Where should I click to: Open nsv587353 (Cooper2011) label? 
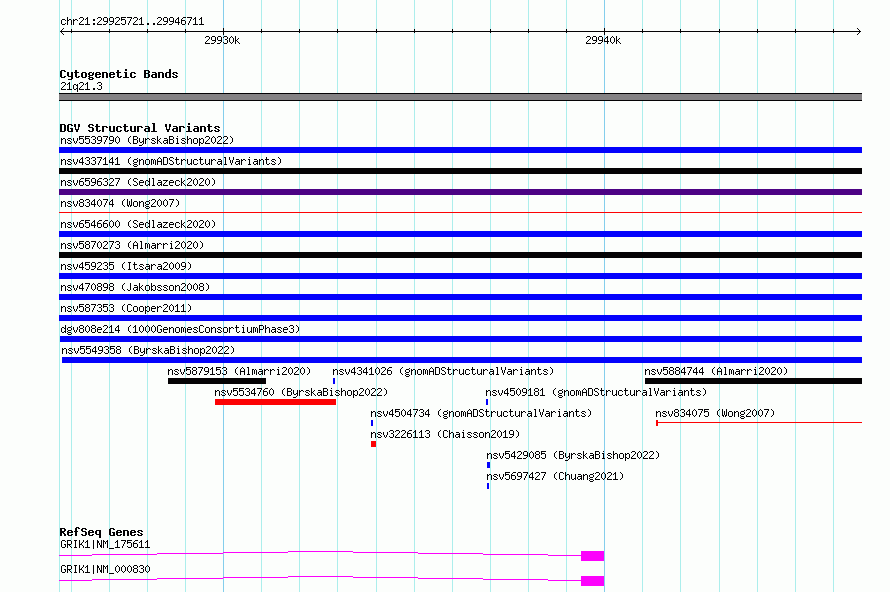(126, 308)
